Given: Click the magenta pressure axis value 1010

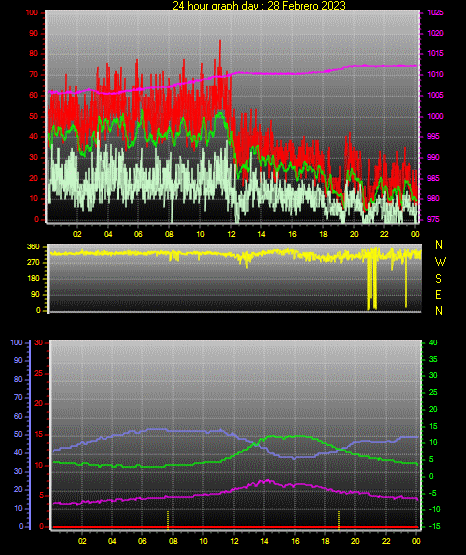Looking at the screenshot, I should [435, 74].
